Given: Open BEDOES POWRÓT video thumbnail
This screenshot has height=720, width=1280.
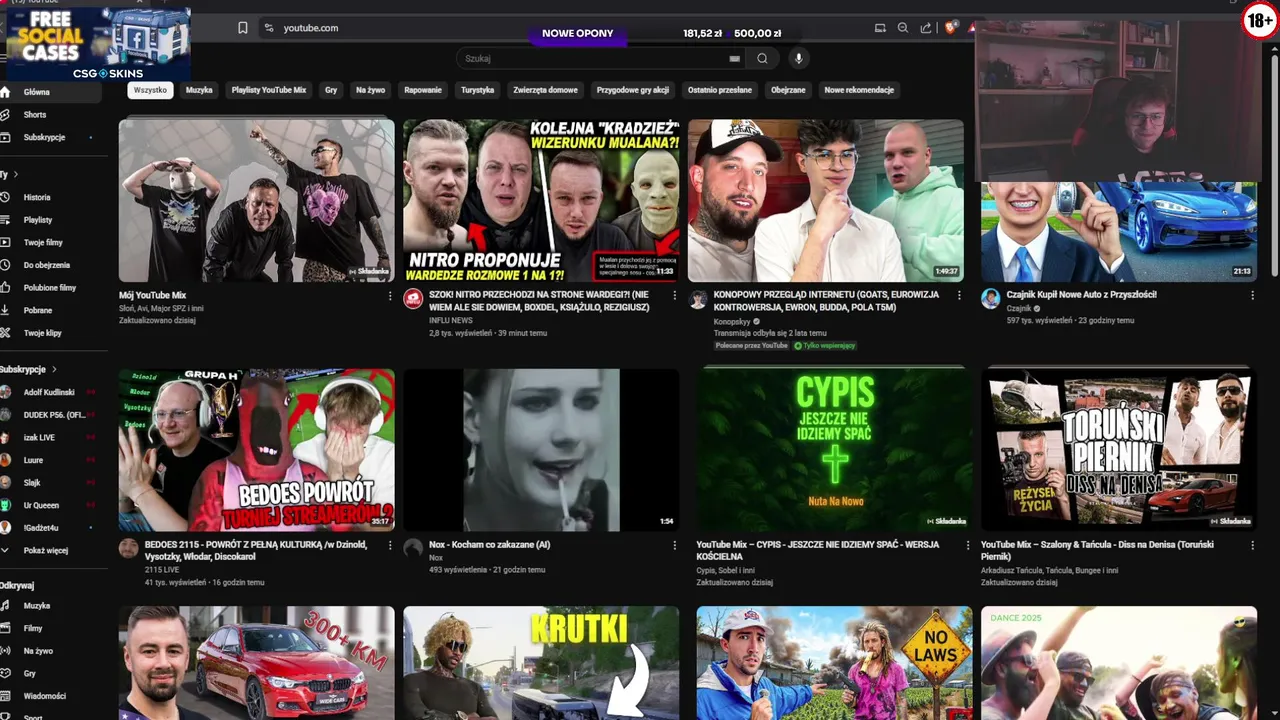Looking at the screenshot, I should (x=257, y=451).
